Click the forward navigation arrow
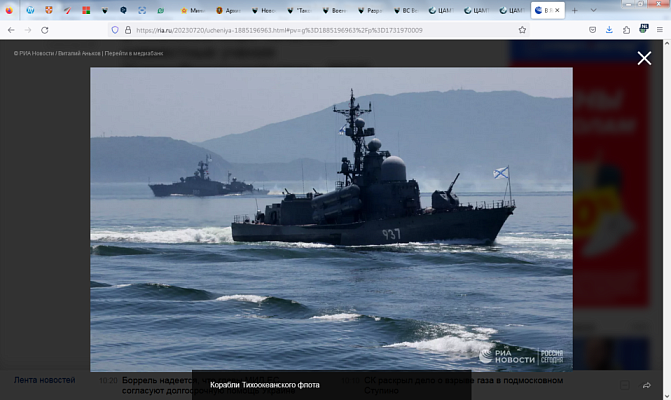This screenshot has height=400, width=671. click(28, 30)
